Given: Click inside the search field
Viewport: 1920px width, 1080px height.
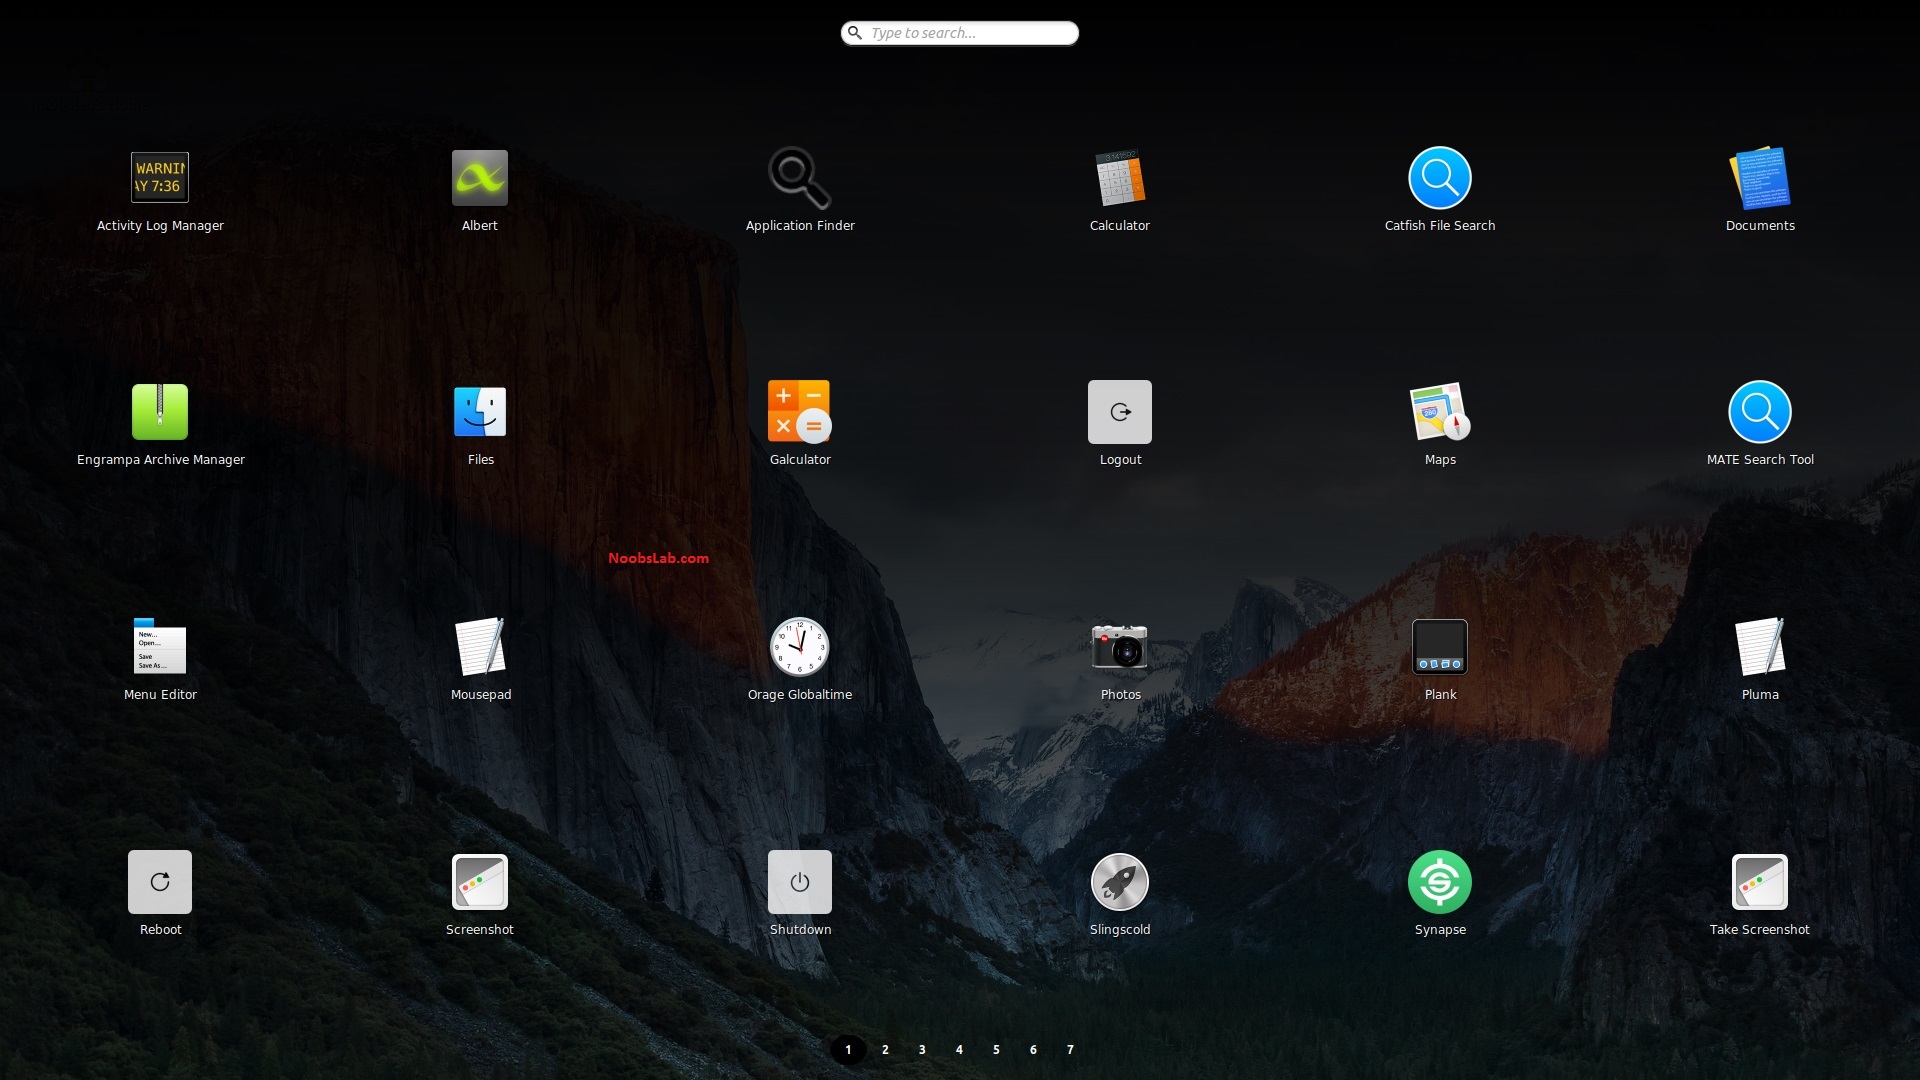Looking at the screenshot, I should coord(959,32).
